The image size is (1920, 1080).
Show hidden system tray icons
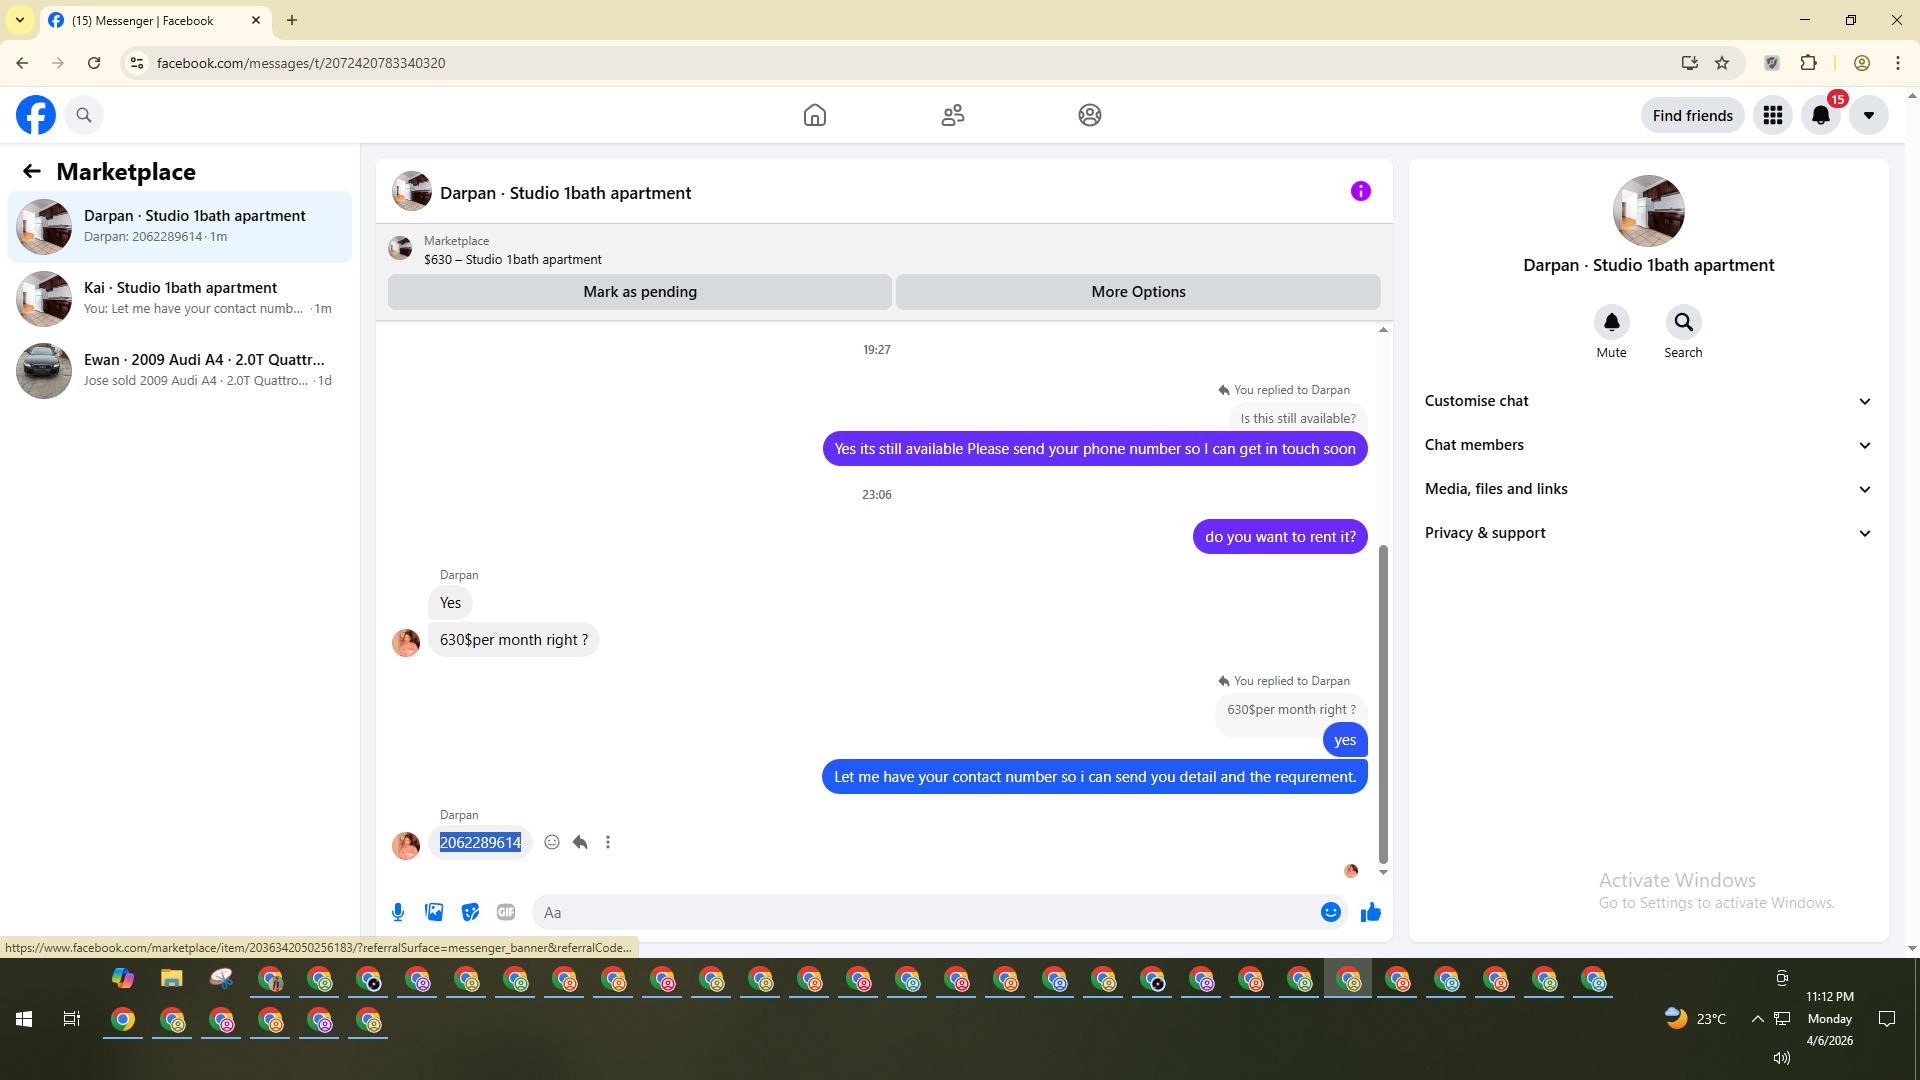coord(1757,1019)
